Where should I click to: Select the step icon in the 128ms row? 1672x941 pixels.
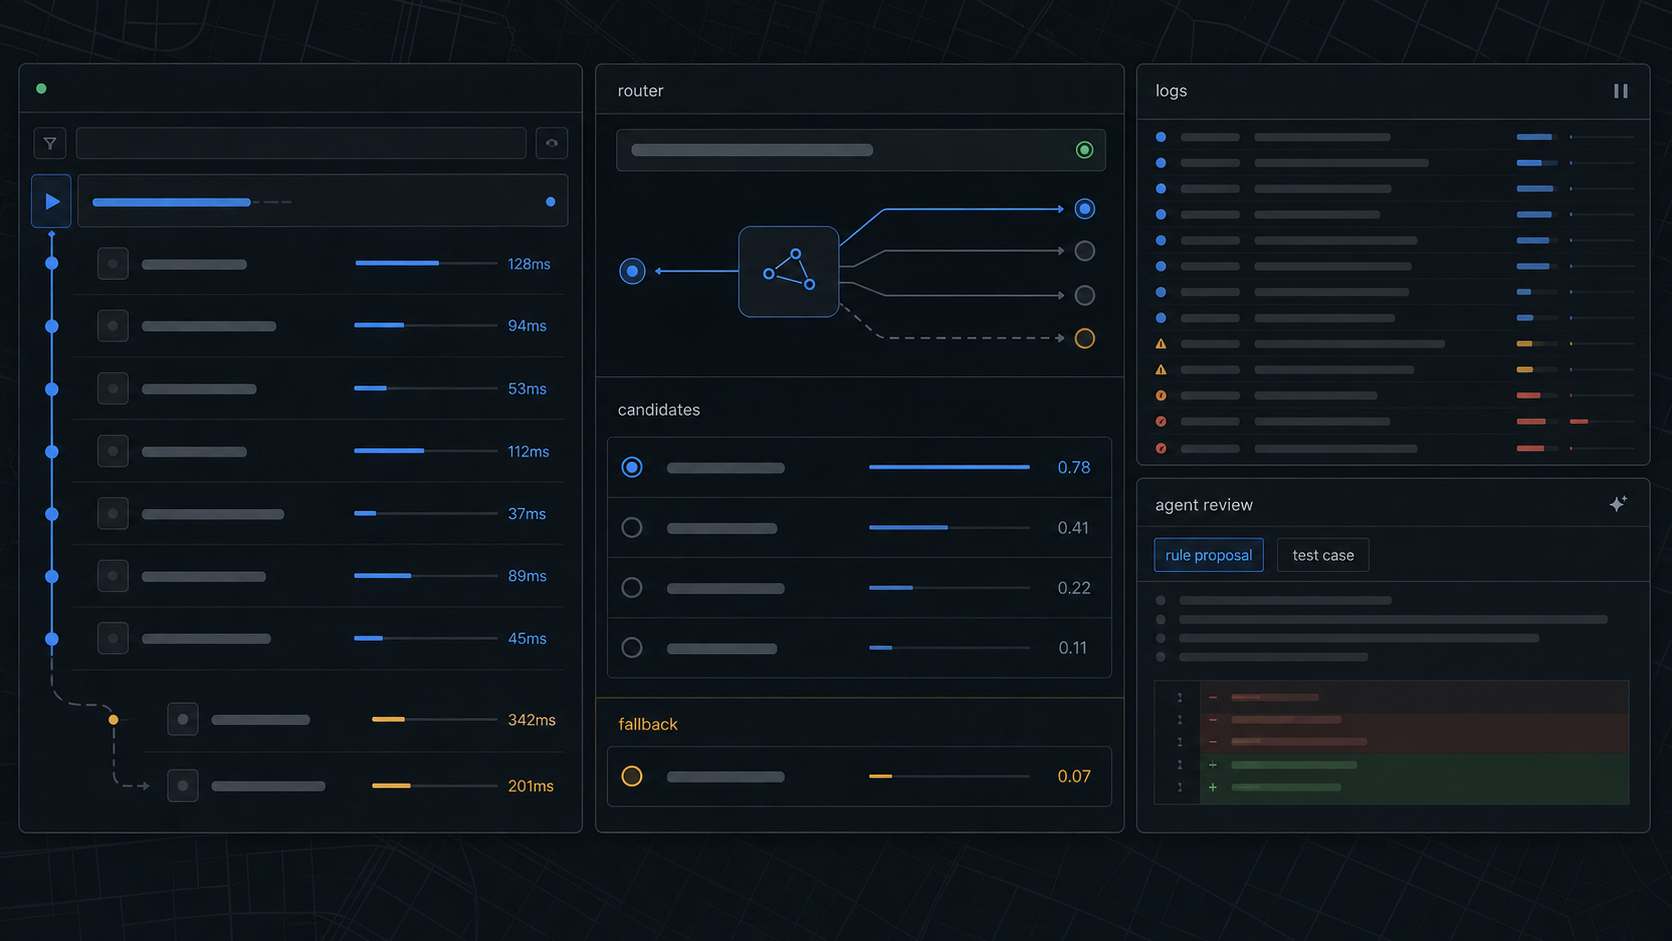coord(113,264)
